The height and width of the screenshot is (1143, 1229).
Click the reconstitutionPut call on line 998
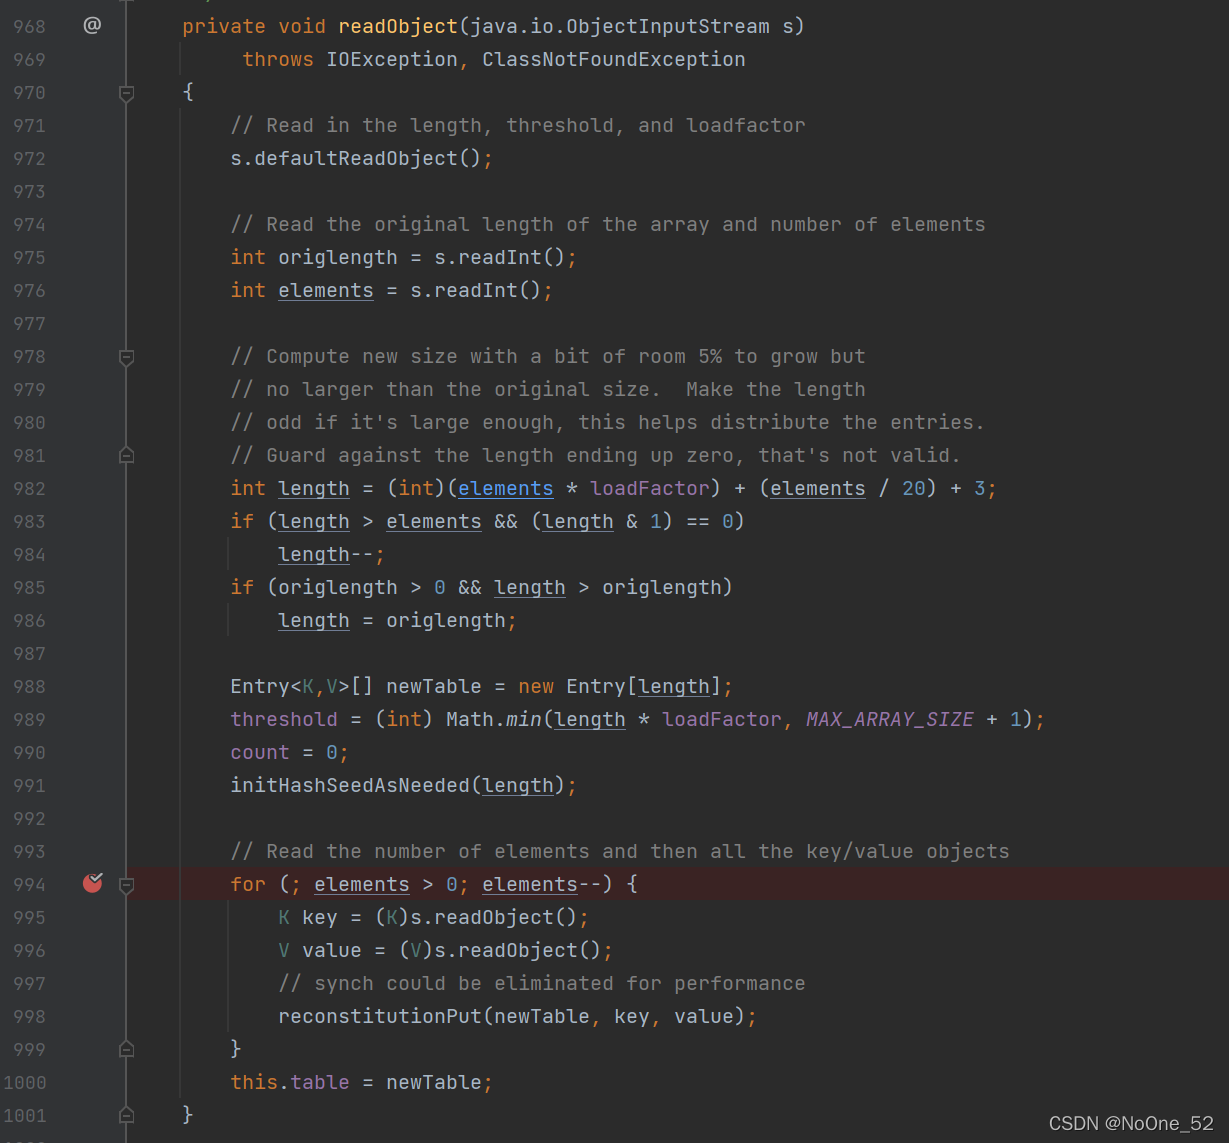380,1017
